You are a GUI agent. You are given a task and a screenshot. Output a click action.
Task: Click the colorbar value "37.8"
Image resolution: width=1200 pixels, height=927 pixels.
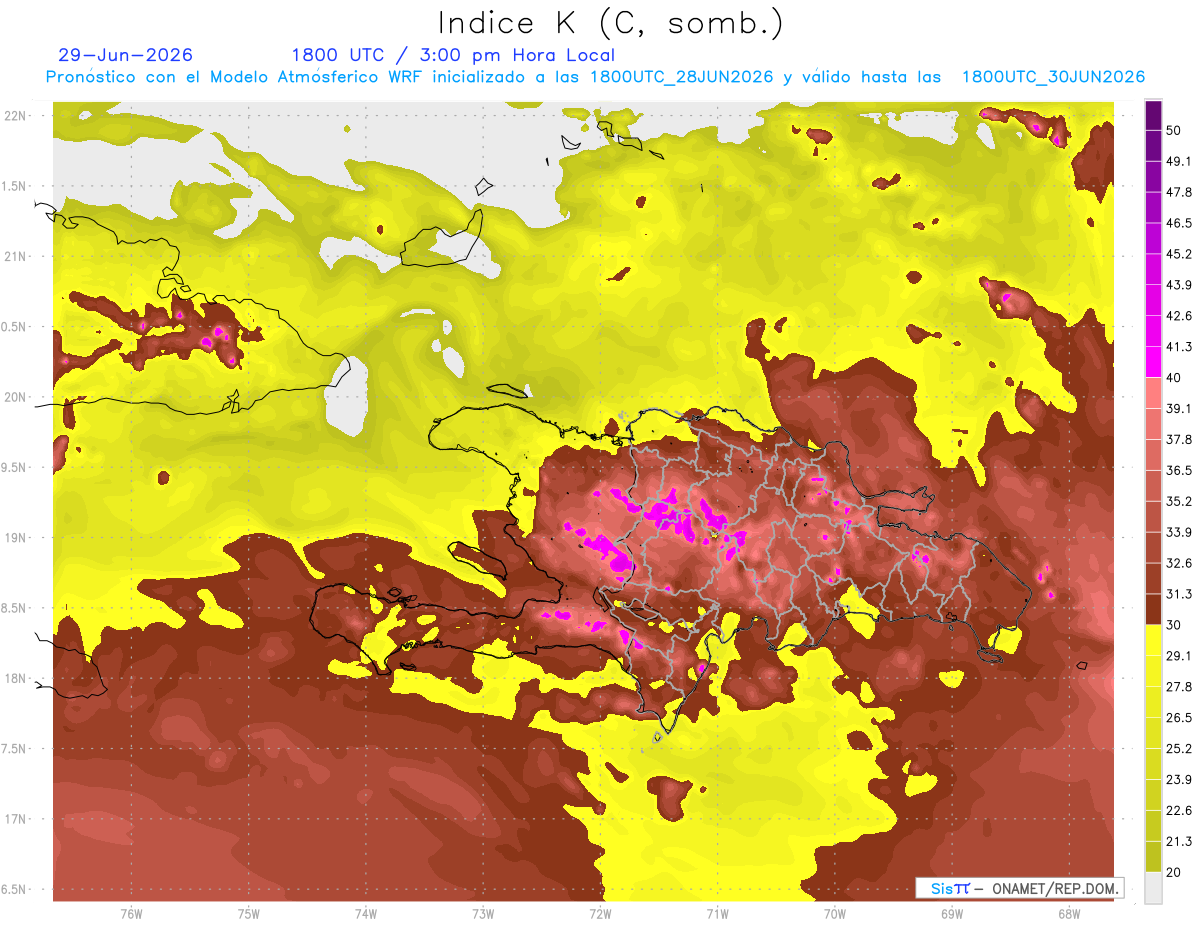1179,439
